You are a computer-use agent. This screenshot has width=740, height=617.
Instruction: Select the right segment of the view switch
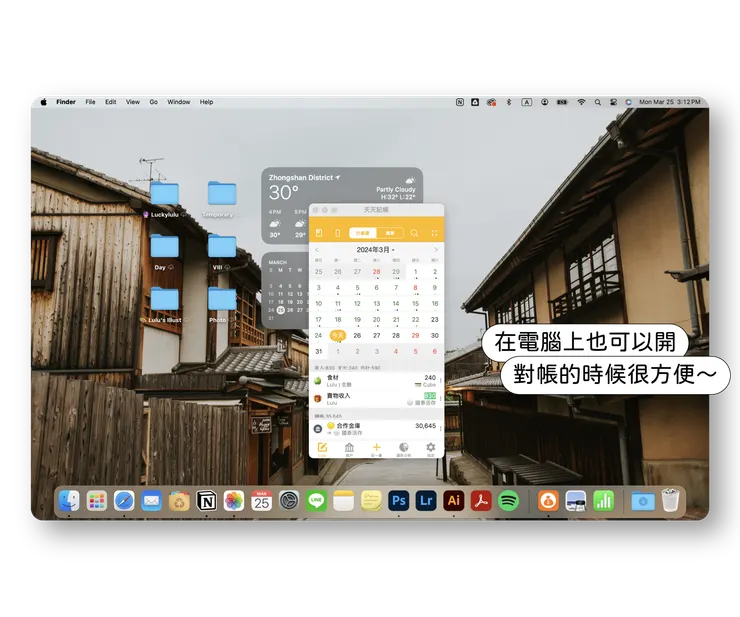[390, 233]
